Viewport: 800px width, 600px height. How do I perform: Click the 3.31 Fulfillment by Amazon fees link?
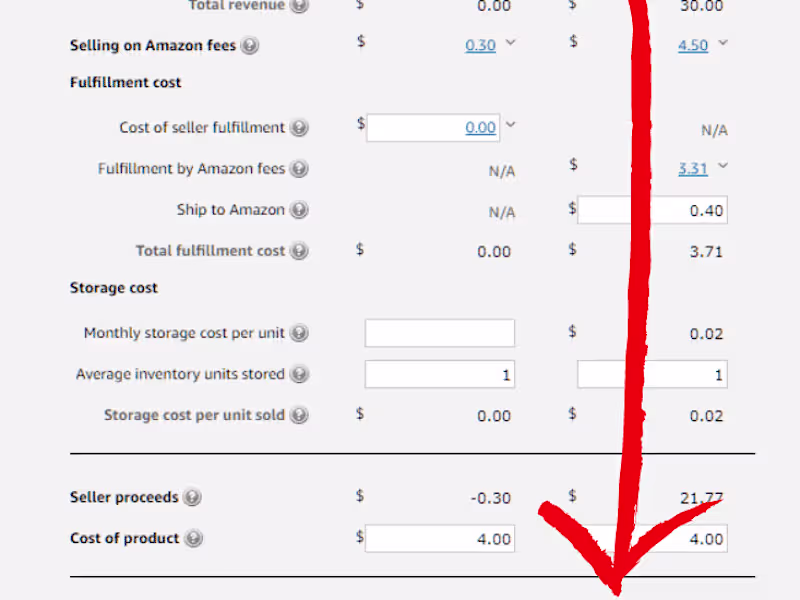point(693,169)
